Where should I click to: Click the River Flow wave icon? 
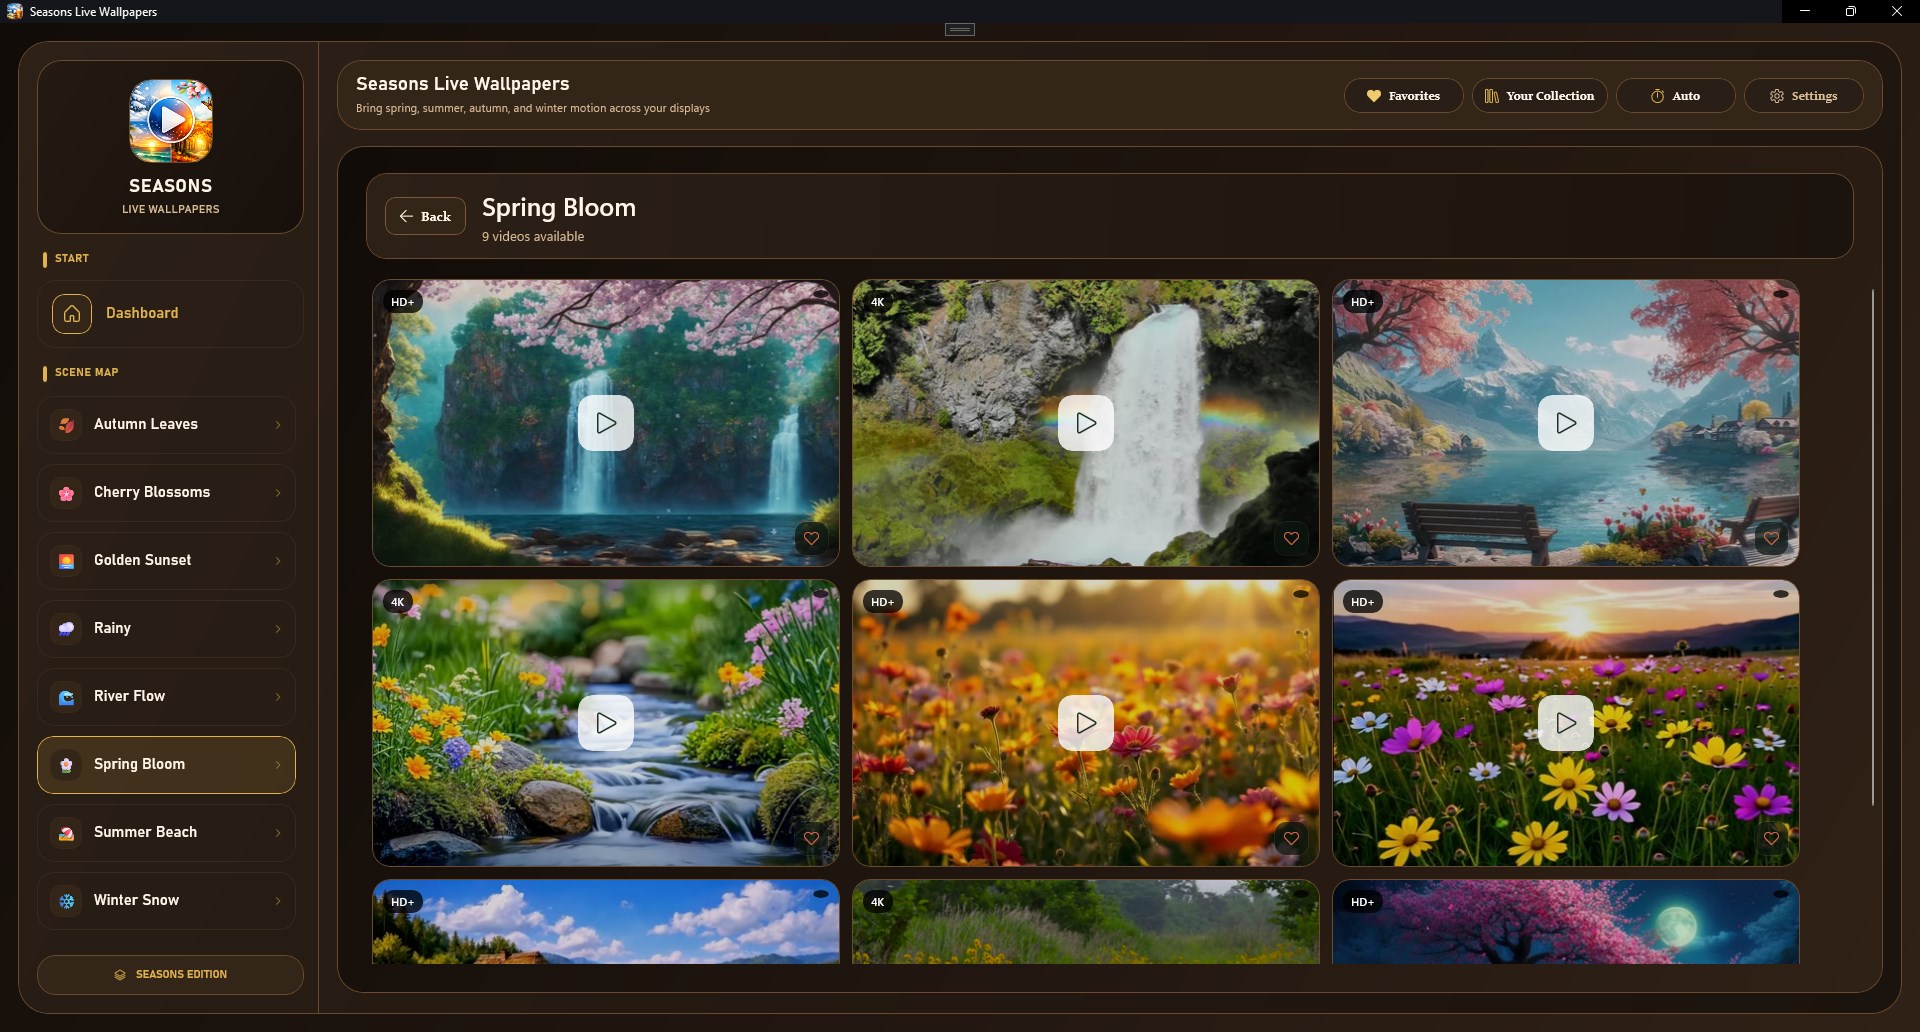[x=67, y=697]
